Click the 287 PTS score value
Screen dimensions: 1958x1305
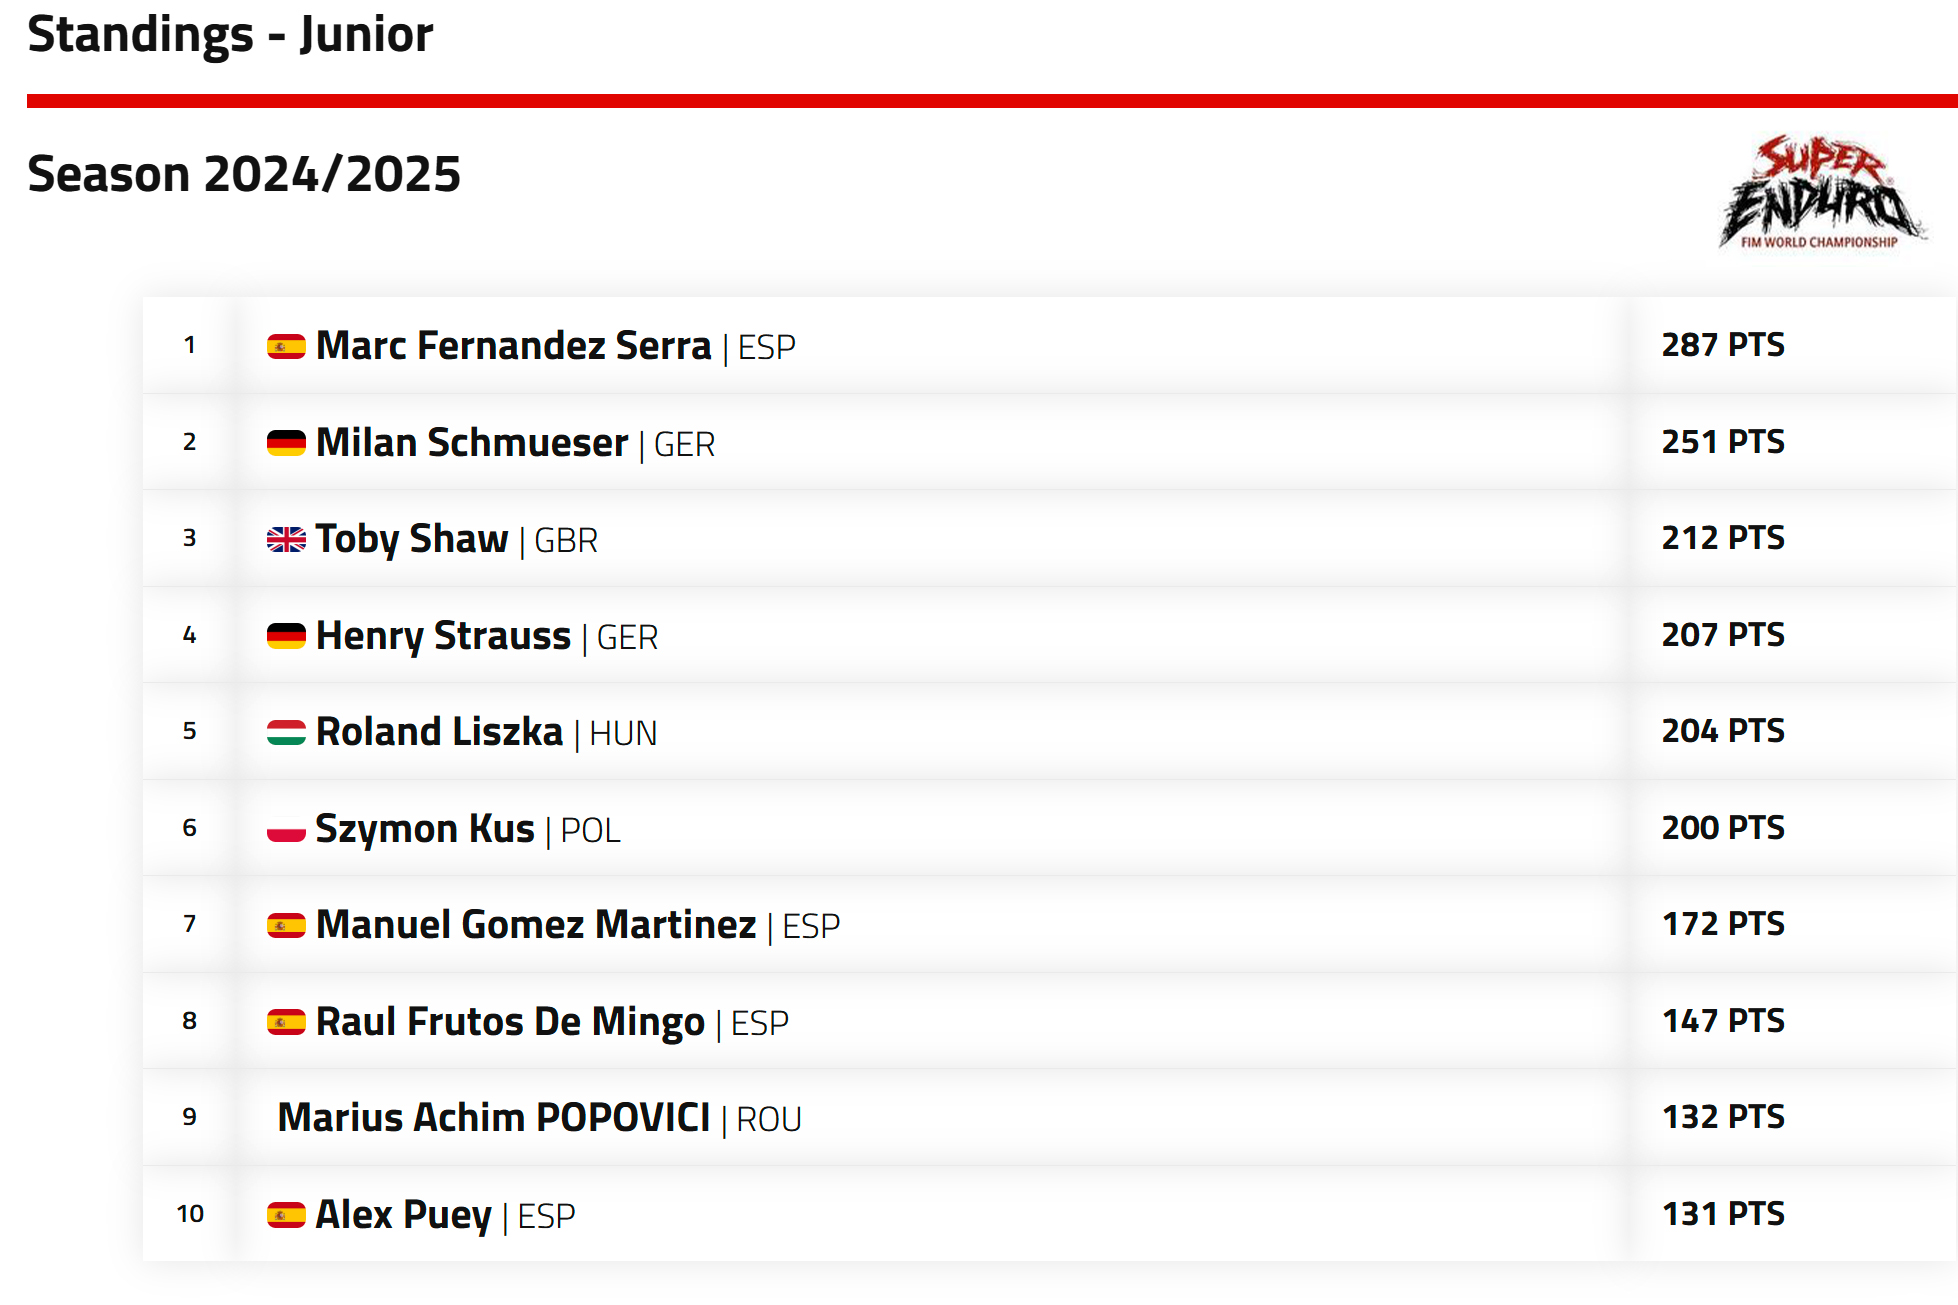click(x=1723, y=344)
